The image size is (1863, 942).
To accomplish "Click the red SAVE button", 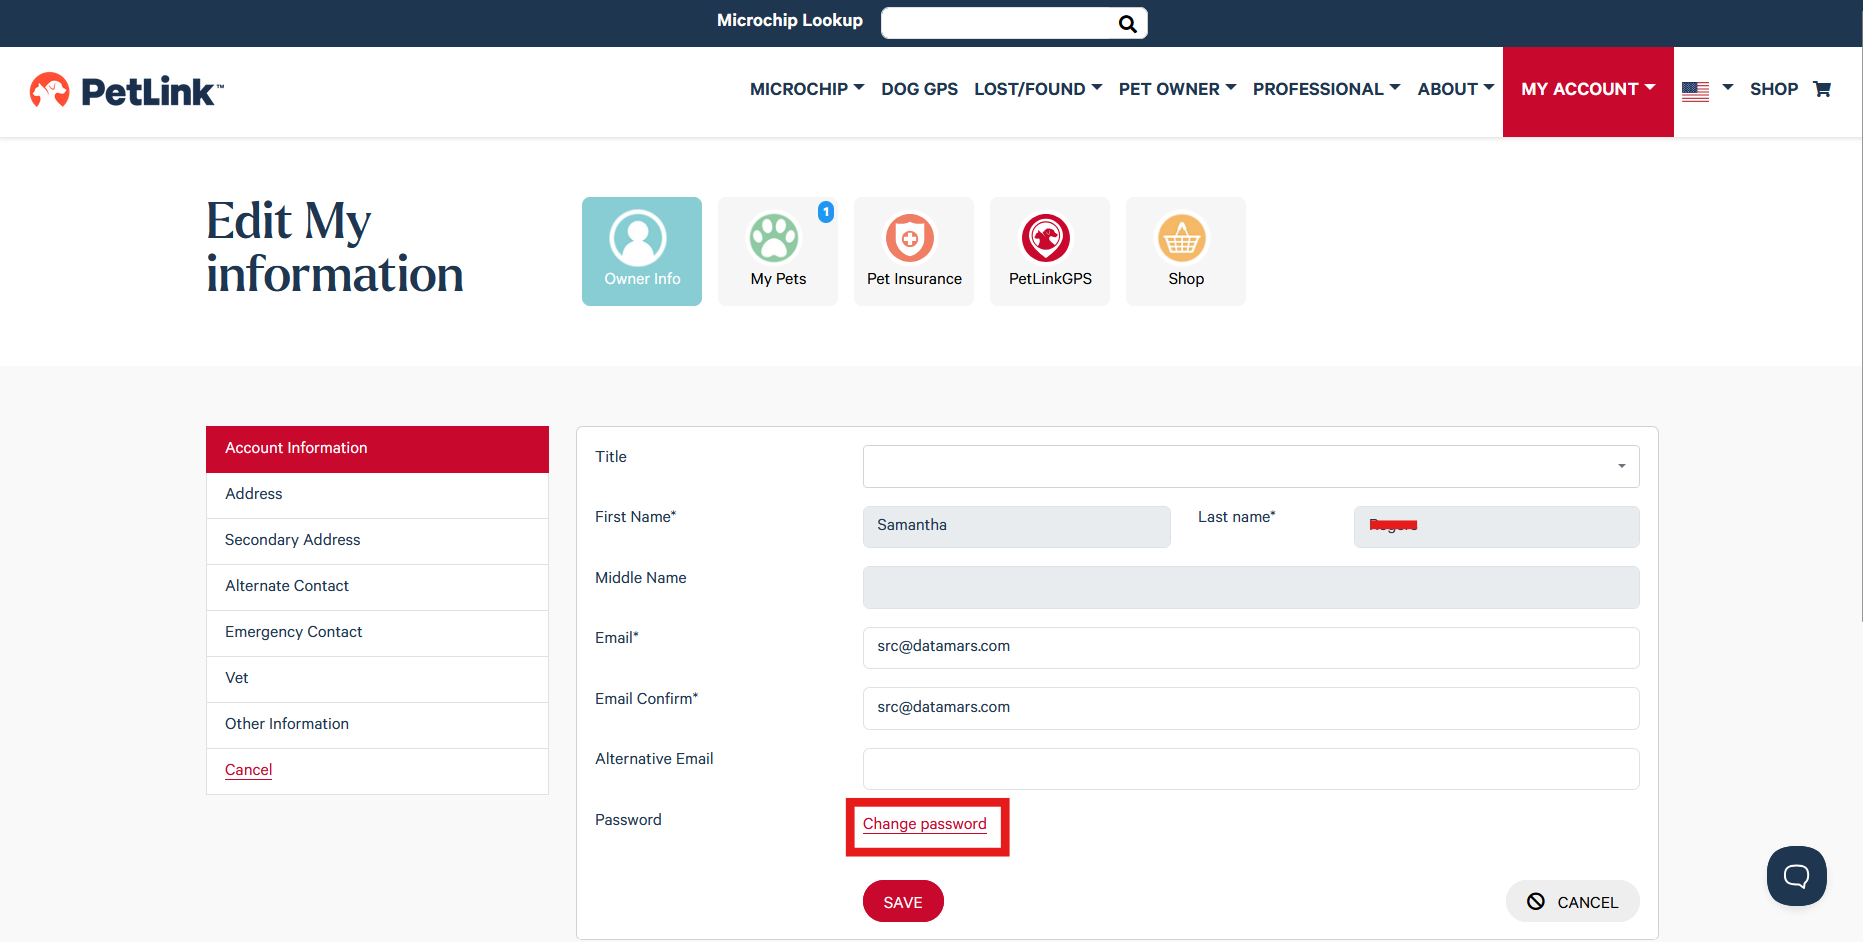I will tap(903, 901).
